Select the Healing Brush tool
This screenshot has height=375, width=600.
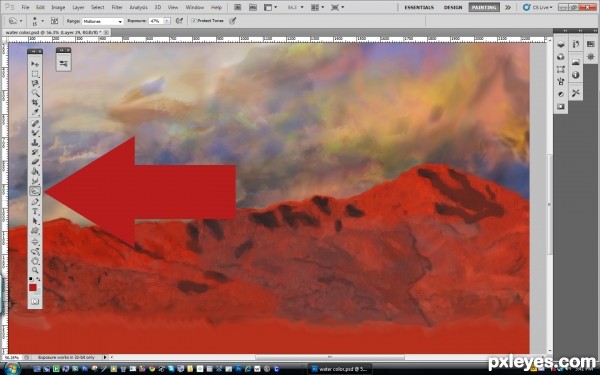click(35, 123)
